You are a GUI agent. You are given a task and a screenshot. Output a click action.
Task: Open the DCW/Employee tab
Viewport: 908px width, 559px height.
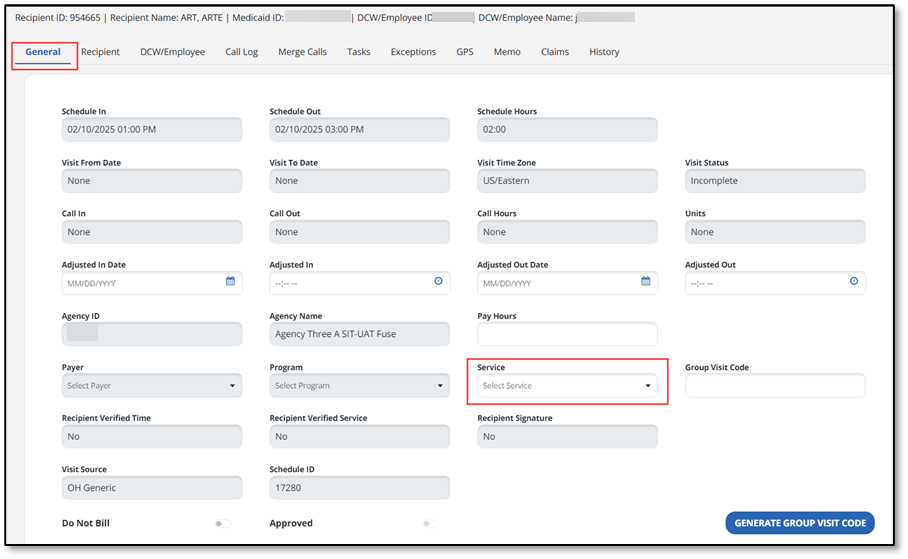tap(172, 52)
